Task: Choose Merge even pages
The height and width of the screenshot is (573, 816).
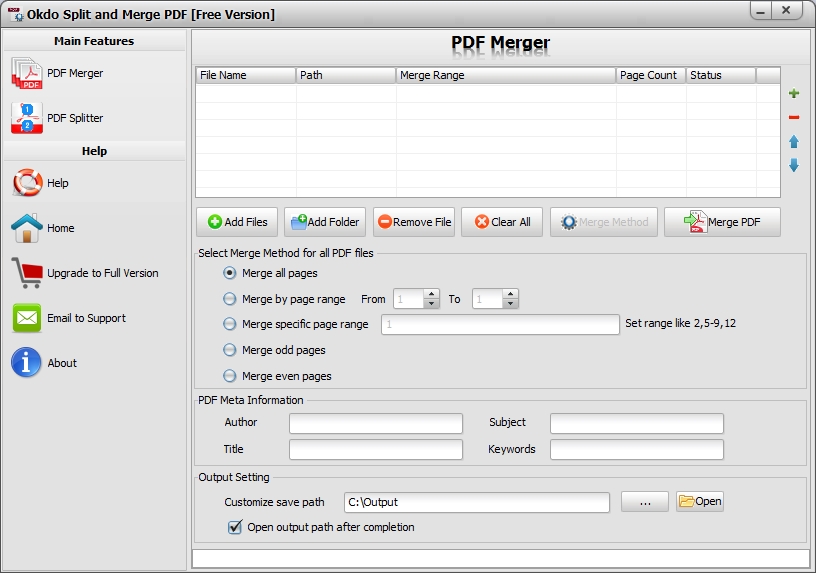Action: (x=230, y=376)
